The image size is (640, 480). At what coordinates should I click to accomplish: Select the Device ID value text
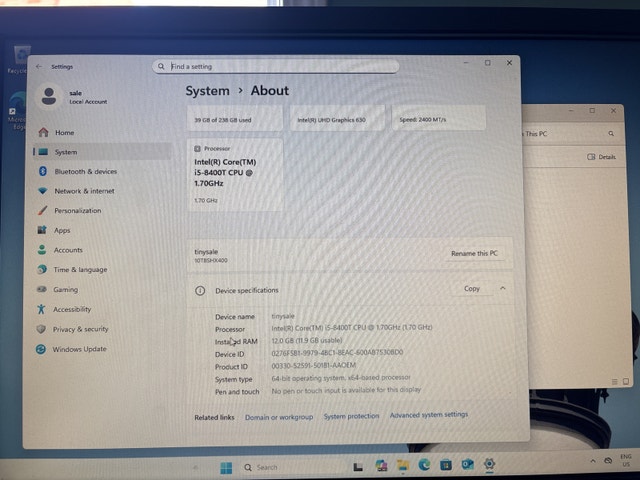(337, 352)
